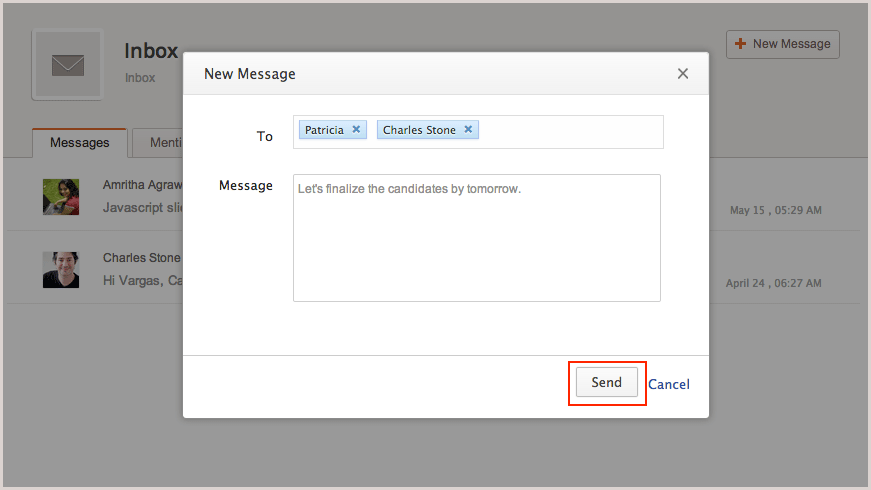Remove the Patricia recipient tag
This screenshot has width=871, height=490.
point(356,130)
